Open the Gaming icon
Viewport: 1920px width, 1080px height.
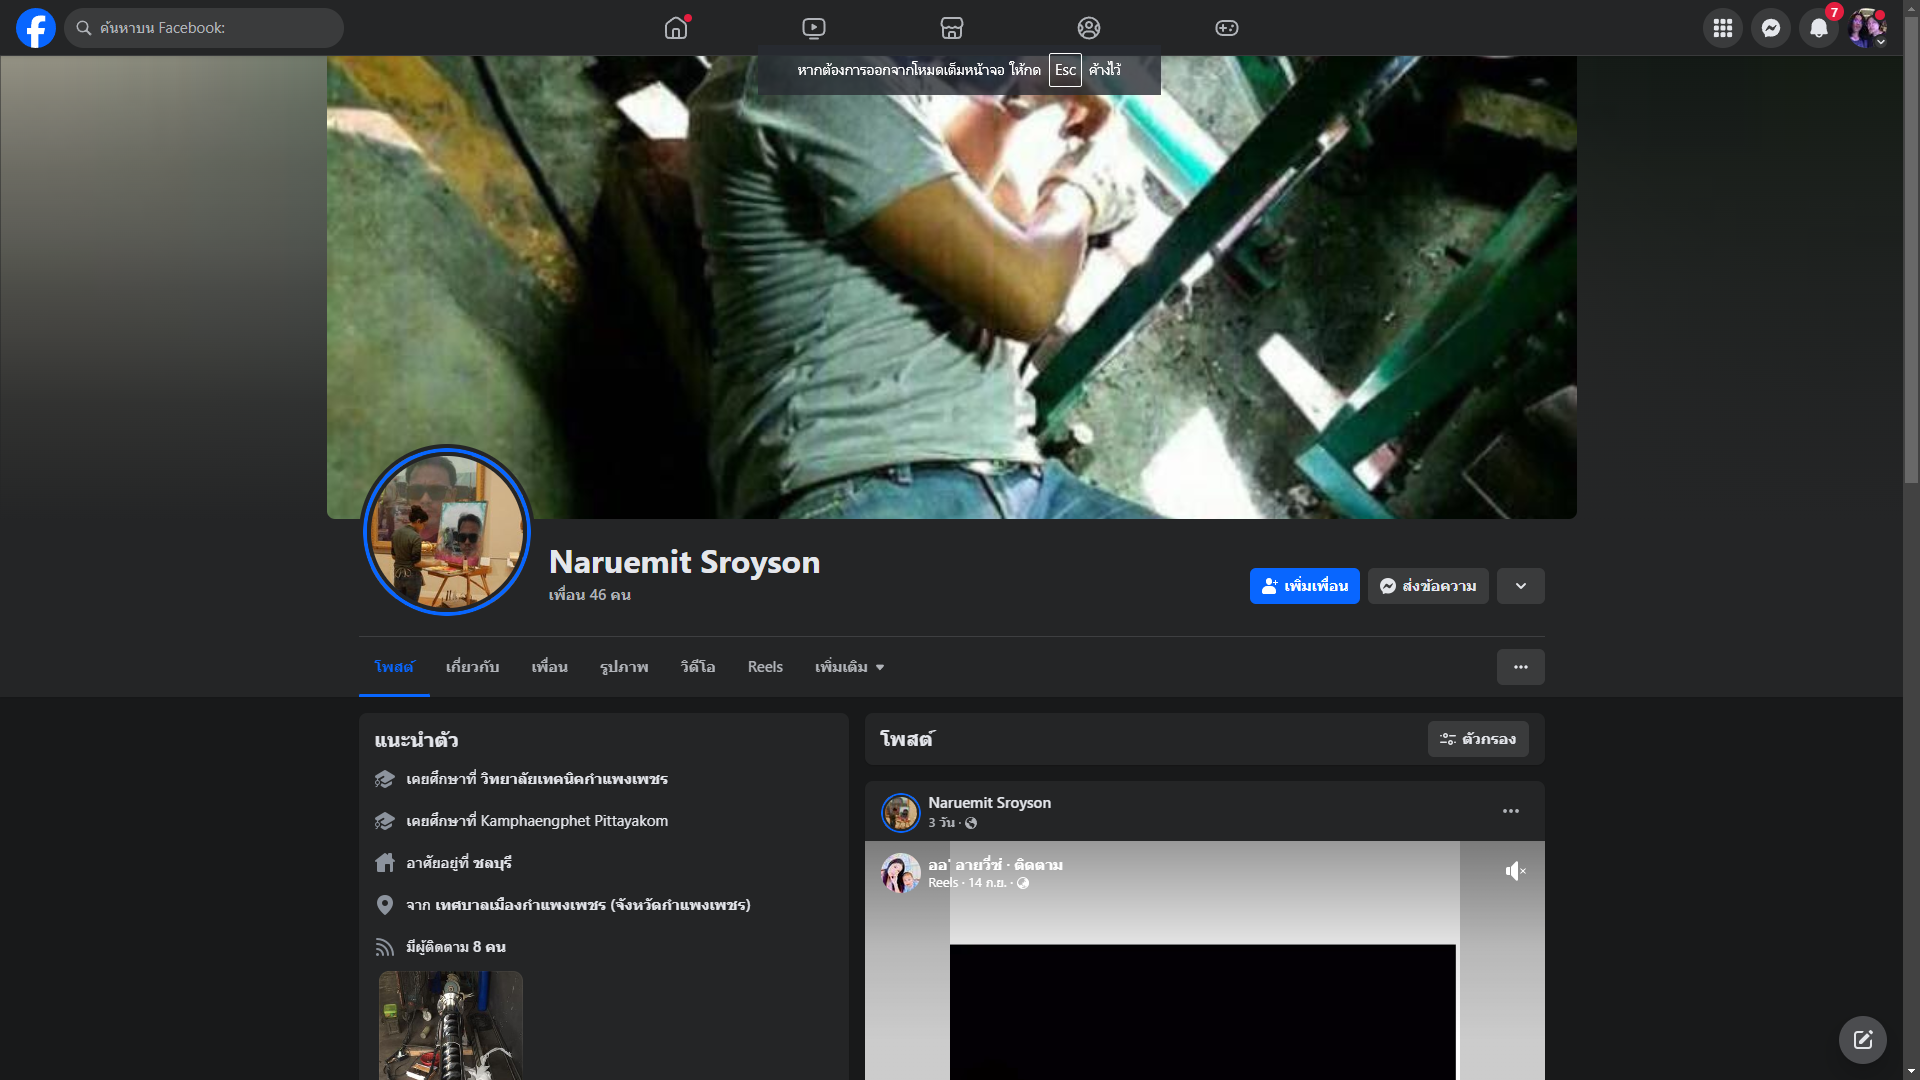[1227, 28]
